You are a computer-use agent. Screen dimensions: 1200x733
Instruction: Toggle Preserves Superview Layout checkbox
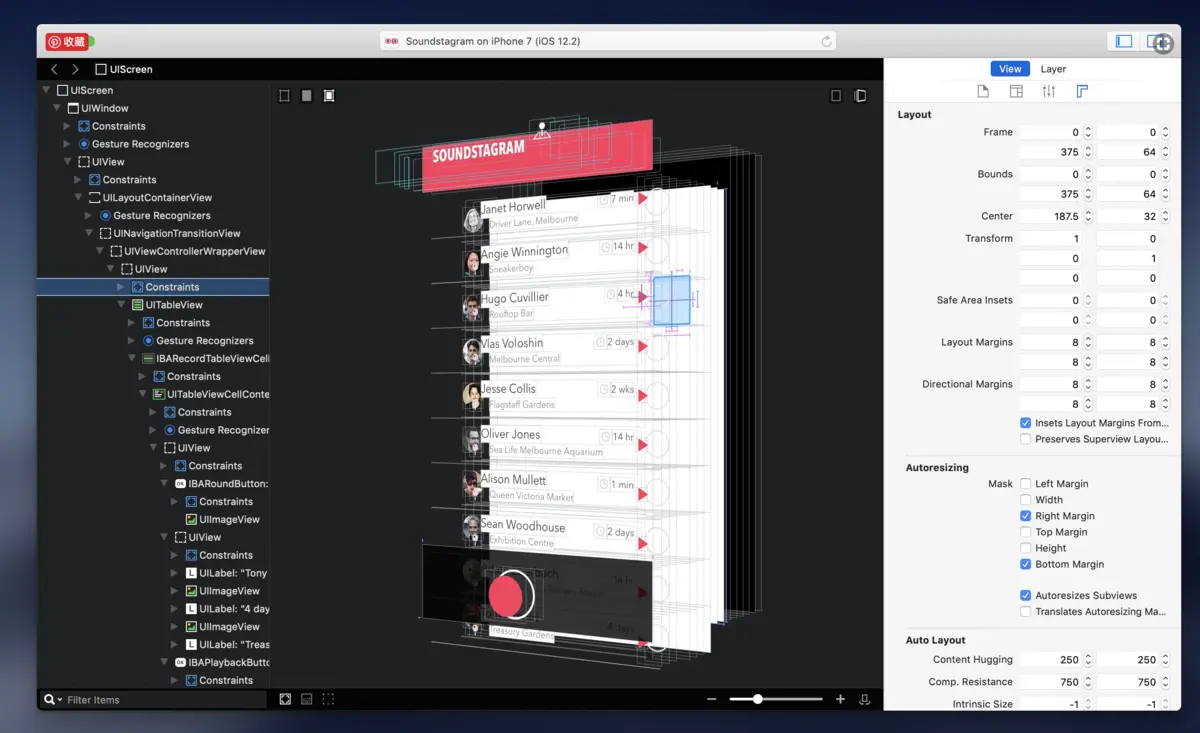[1025, 439]
